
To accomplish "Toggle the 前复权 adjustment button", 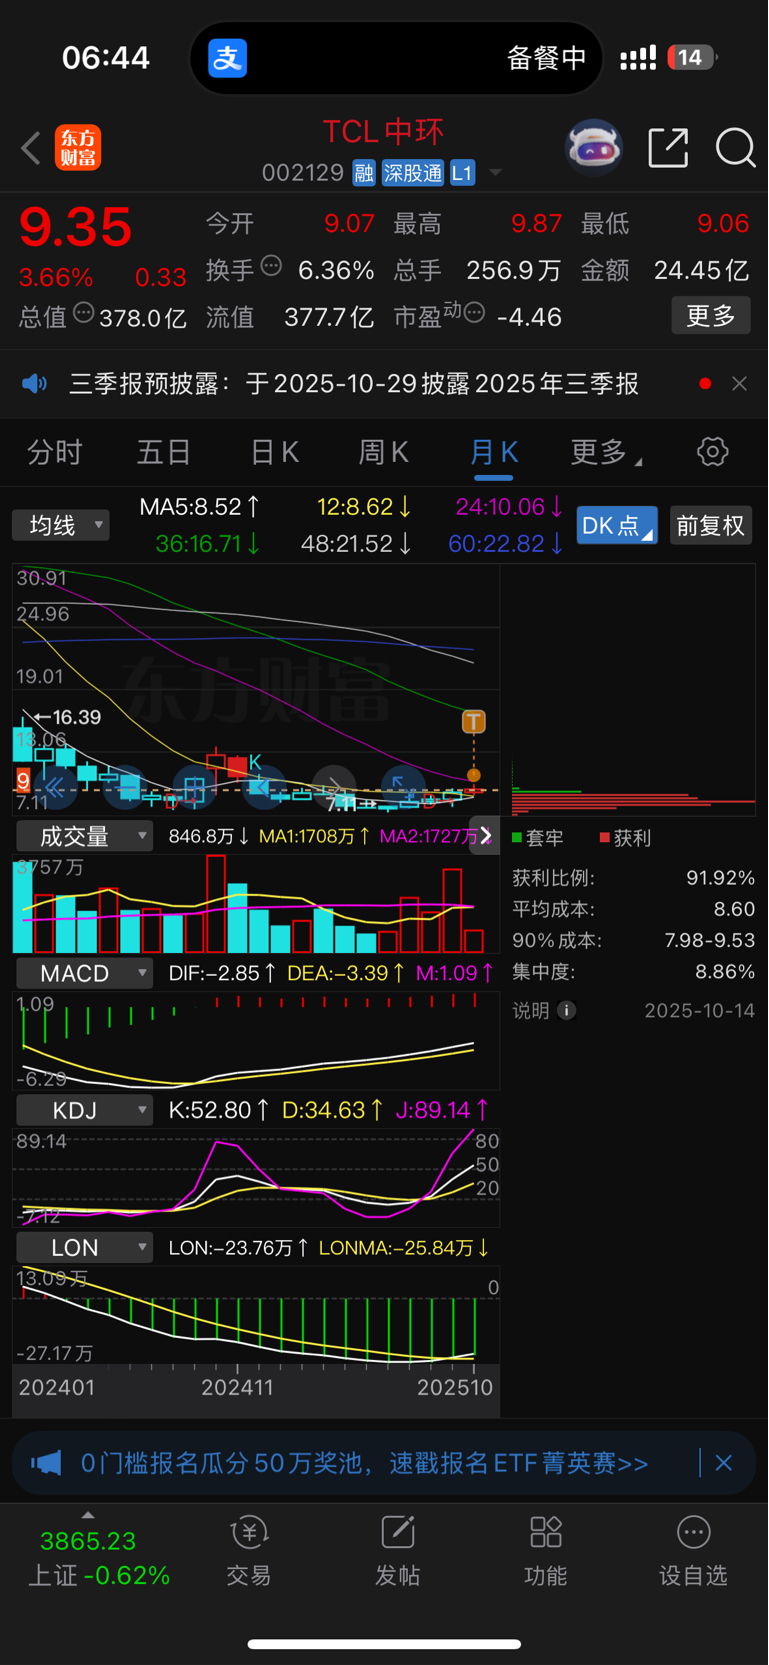I will 710,525.
